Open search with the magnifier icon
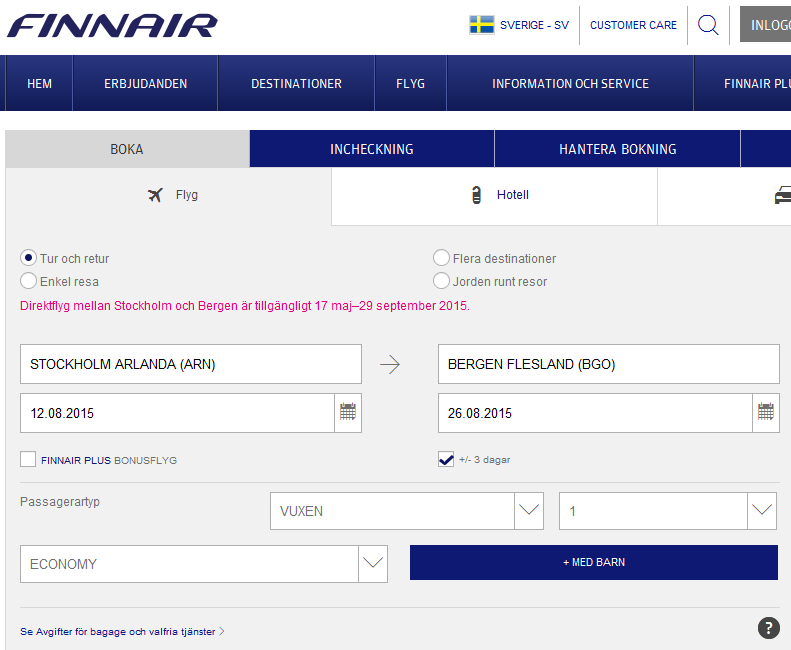Image resolution: width=791 pixels, height=650 pixels. pyautogui.click(x=708, y=25)
